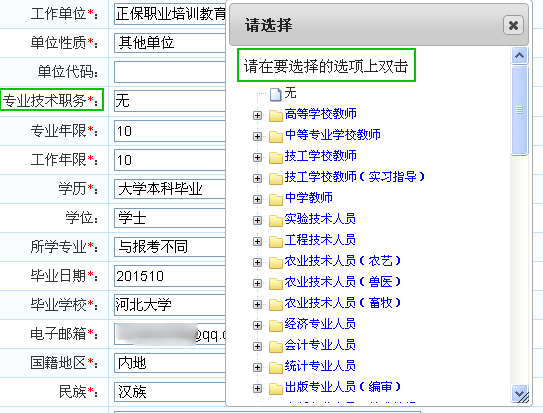The height and width of the screenshot is (413, 543).
Task: Expand the 中等专业学校教师 tree node
Action: click(x=257, y=136)
